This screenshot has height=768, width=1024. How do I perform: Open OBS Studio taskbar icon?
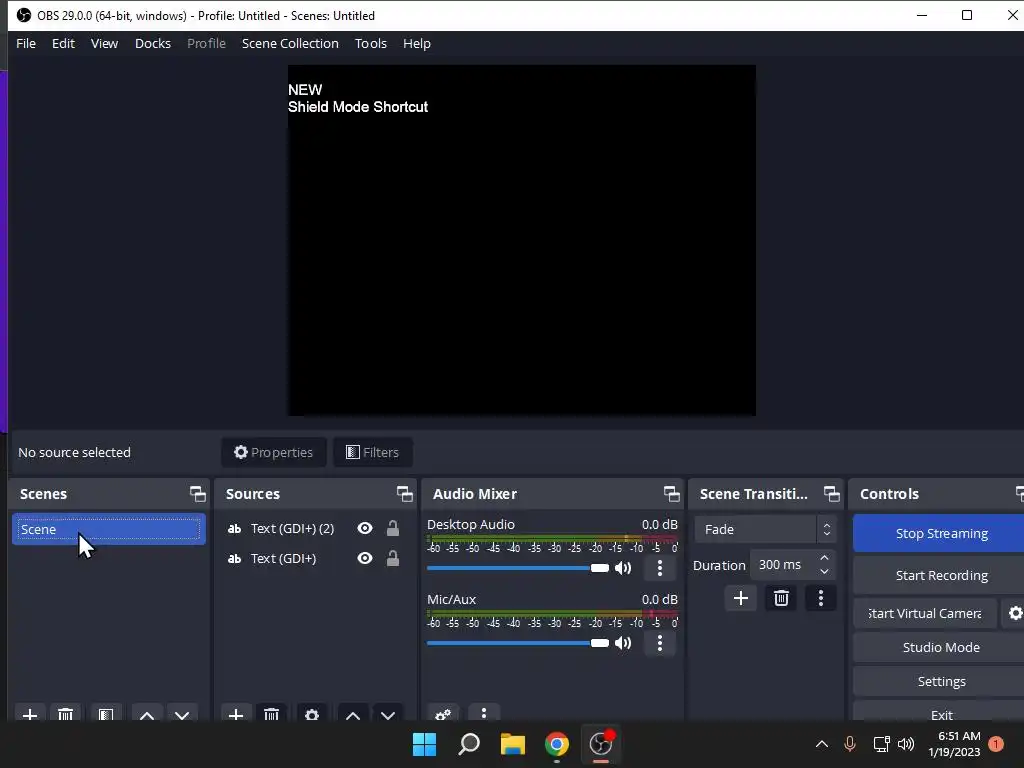(601, 744)
